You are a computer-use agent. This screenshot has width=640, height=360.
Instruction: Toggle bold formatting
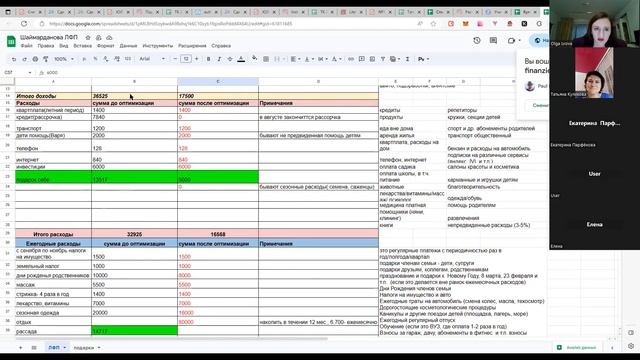(209, 59)
